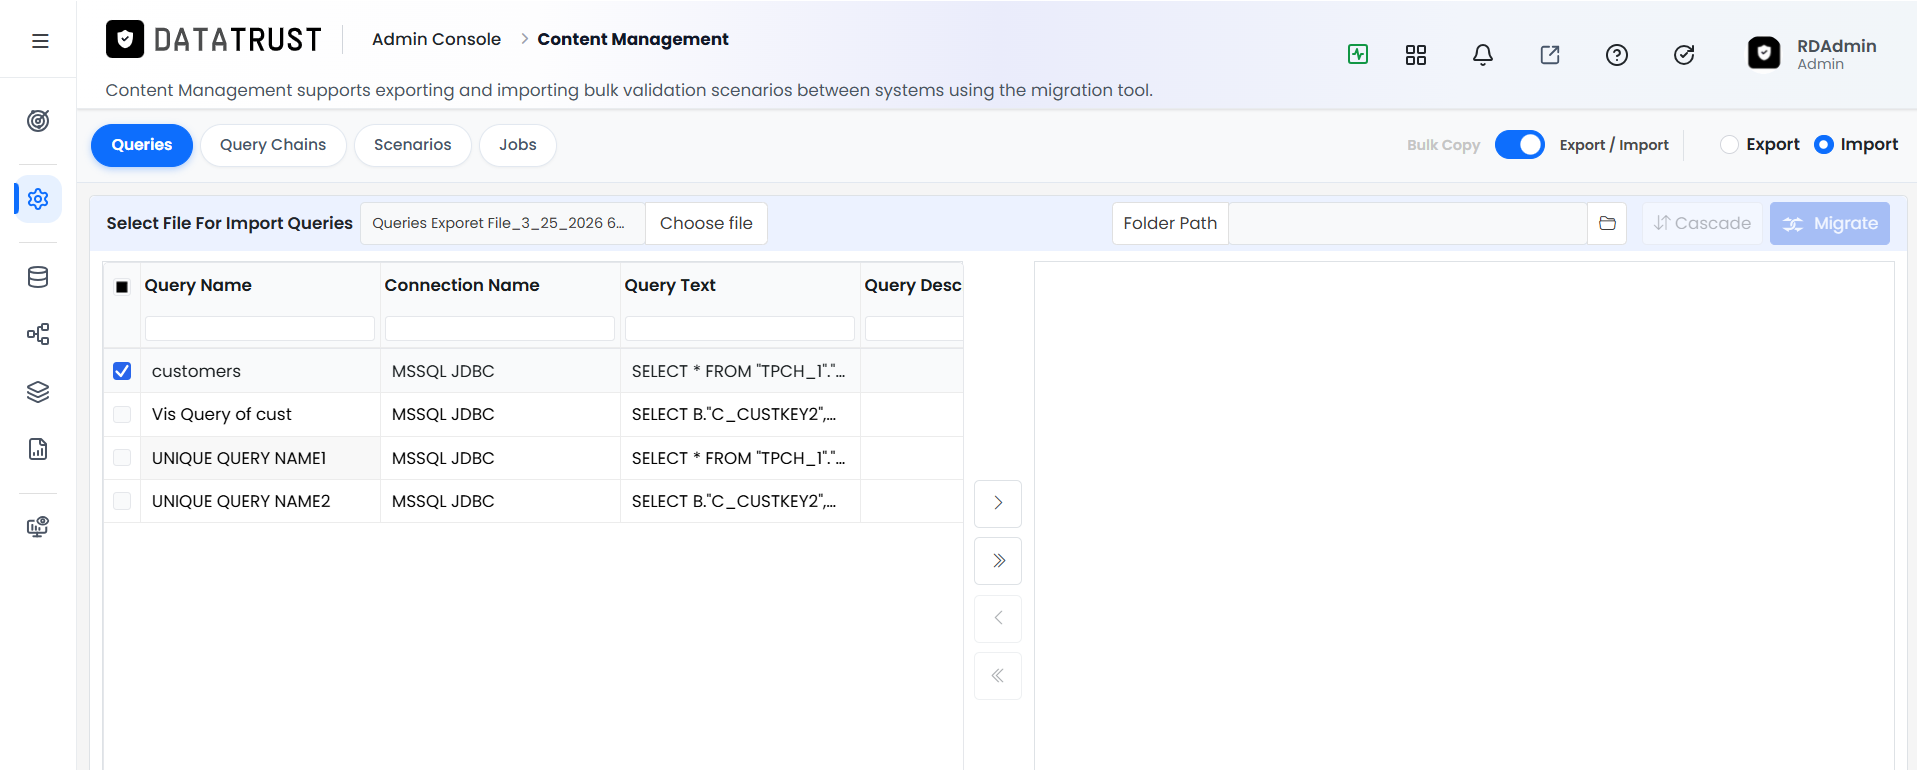Check the UNIQUE QUERY NAME2 checkbox
The image size is (1917, 770).
coord(122,501)
